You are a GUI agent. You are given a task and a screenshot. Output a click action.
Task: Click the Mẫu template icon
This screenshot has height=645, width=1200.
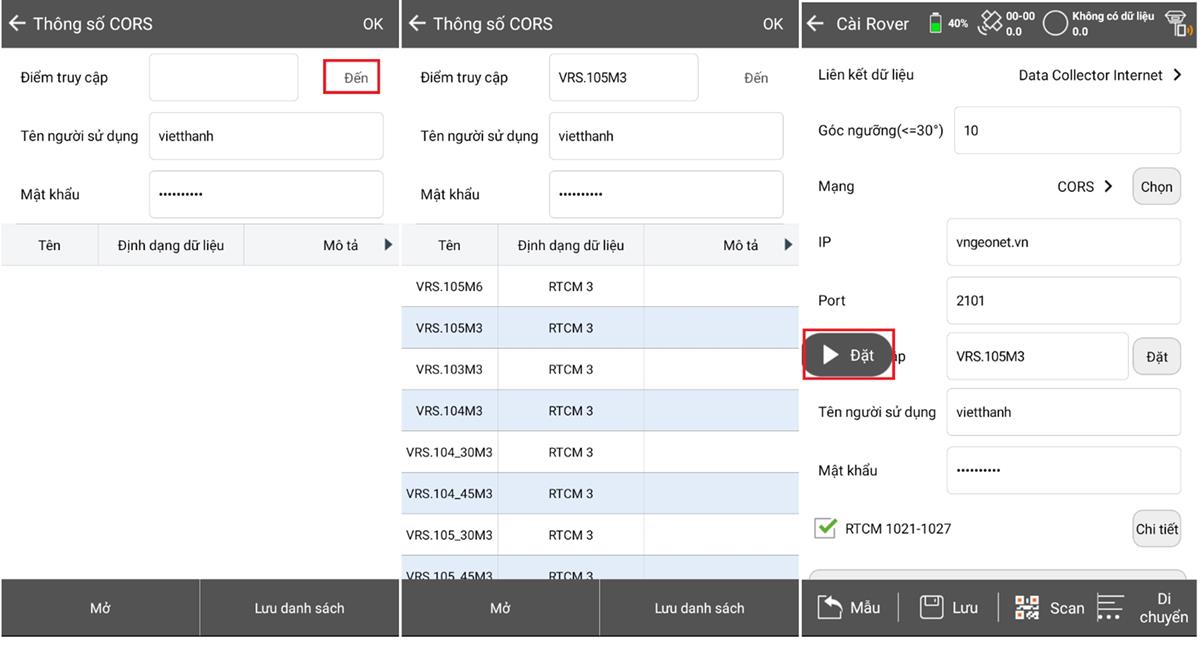coord(830,607)
